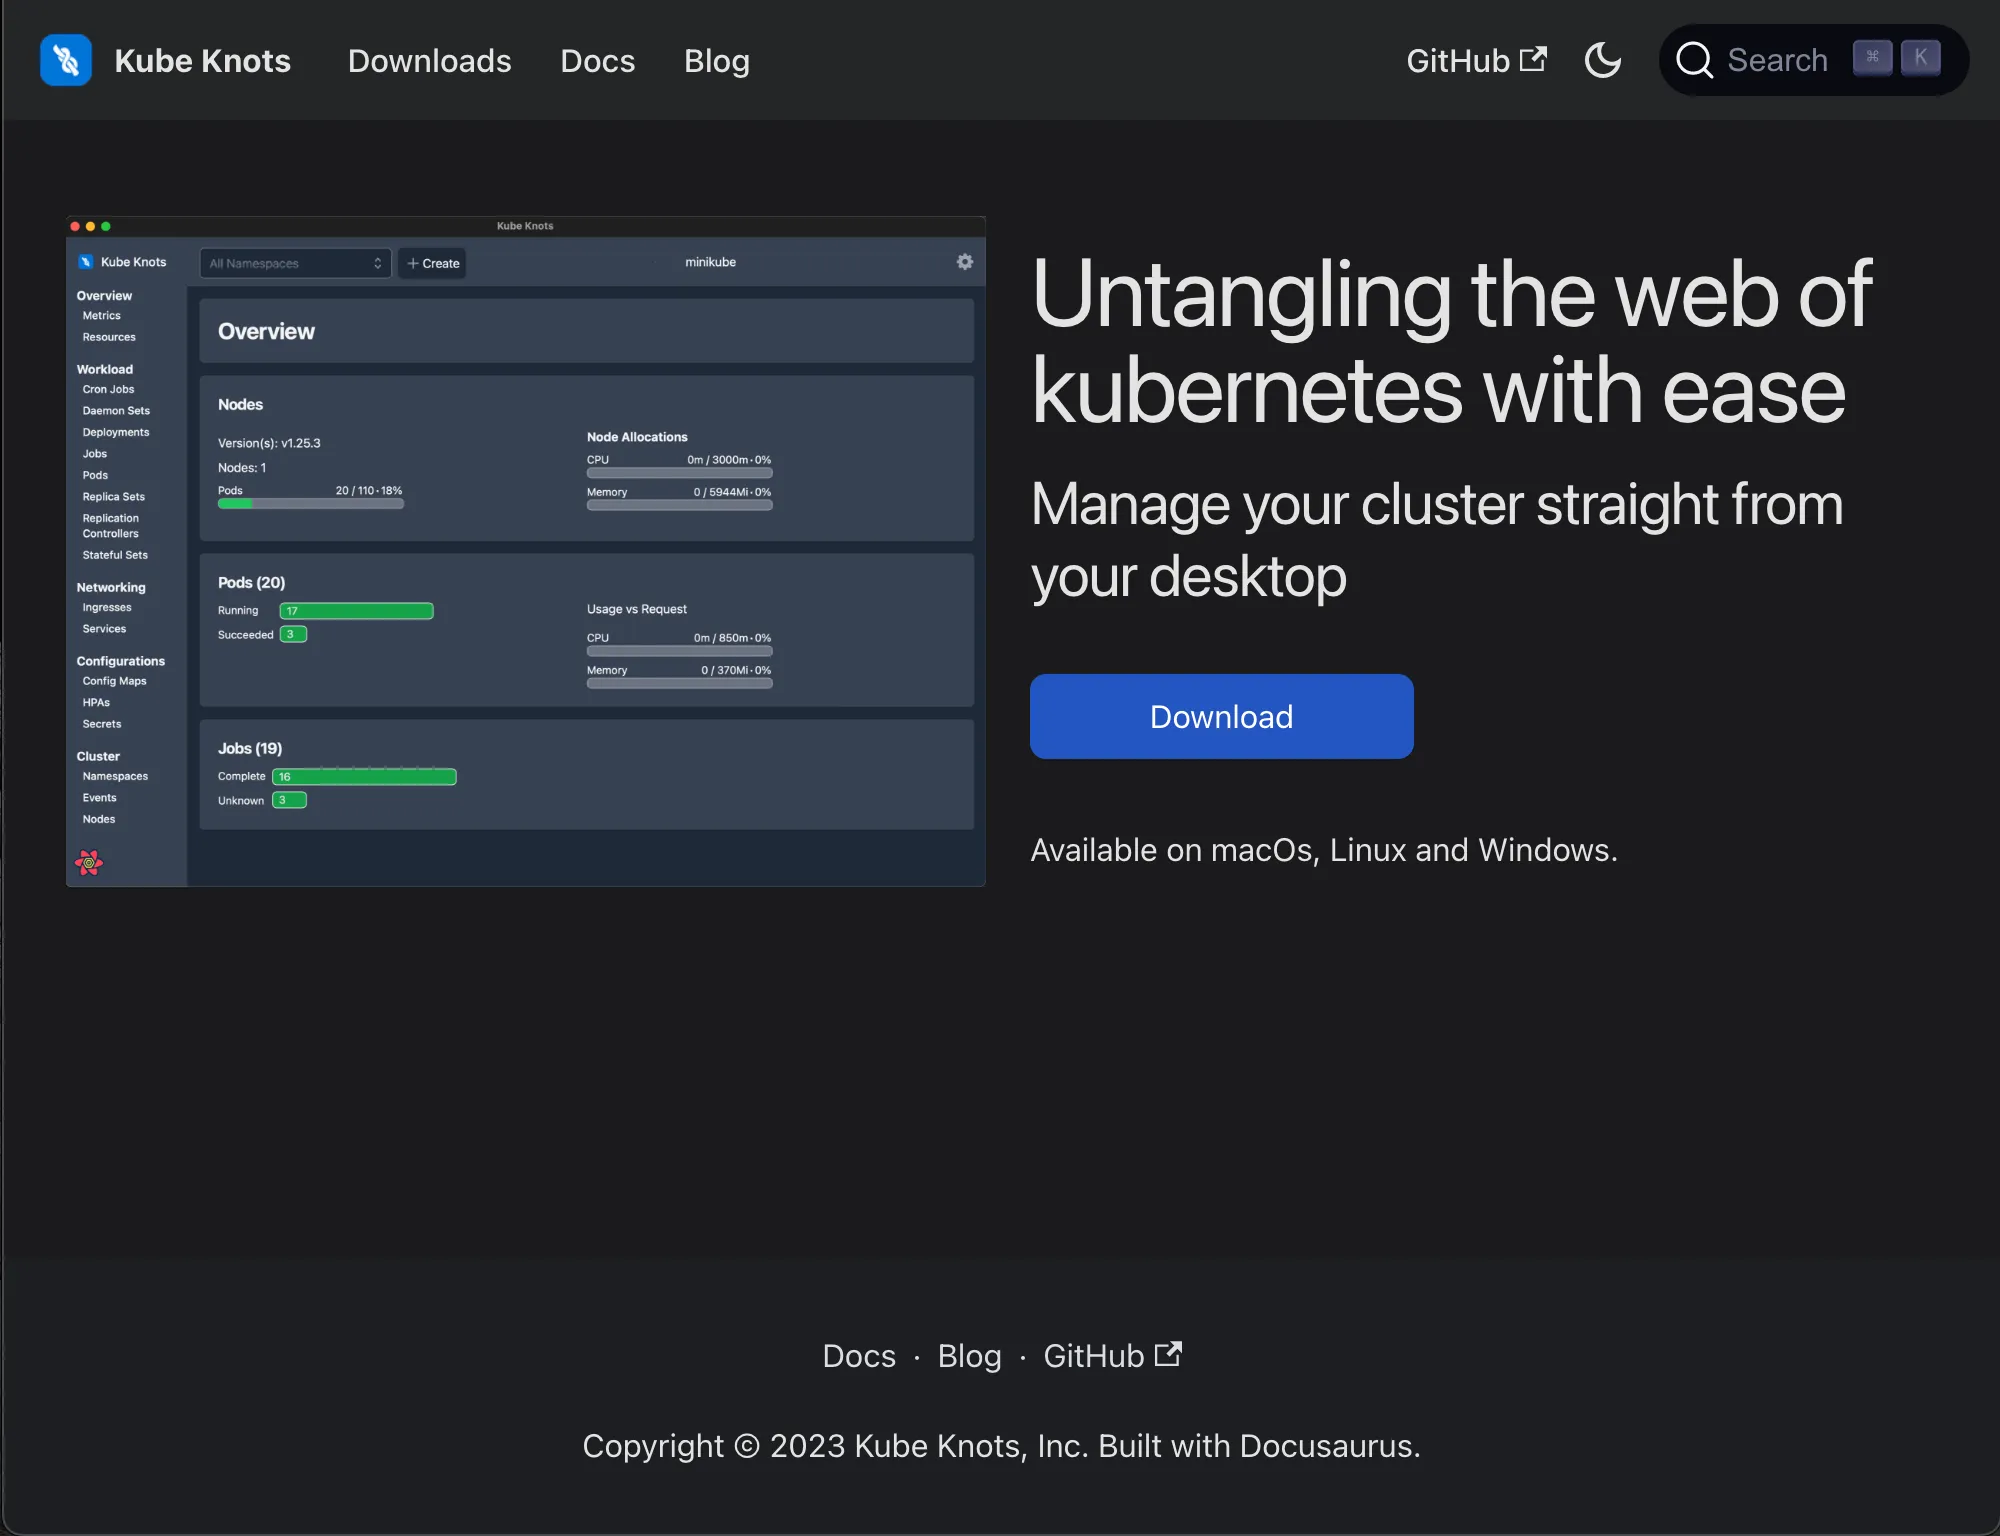2000x1536 pixels.
Task: Click 'Available on macOs, Linux and Windows.' text
Action: pos(1324,850)
